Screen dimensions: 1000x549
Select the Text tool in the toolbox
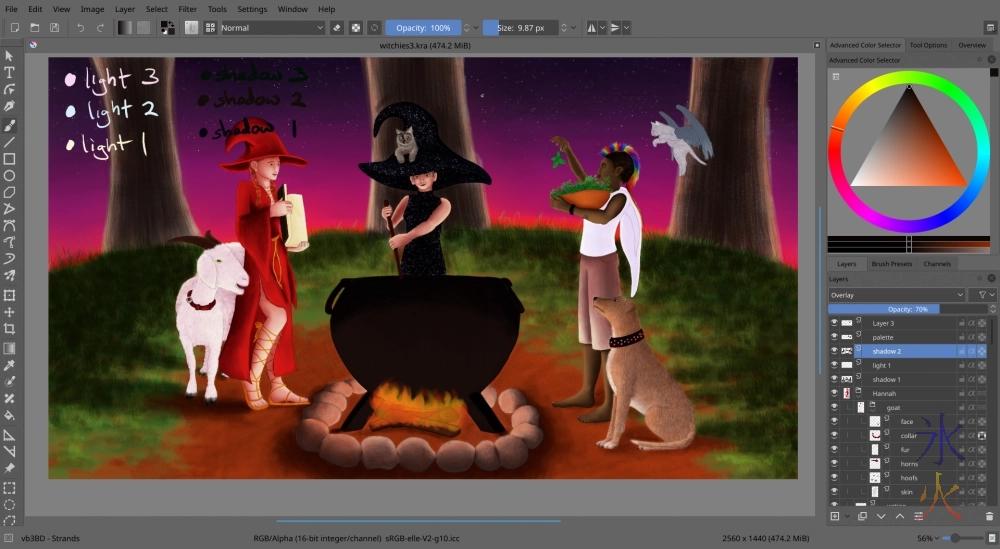[10, 73]
